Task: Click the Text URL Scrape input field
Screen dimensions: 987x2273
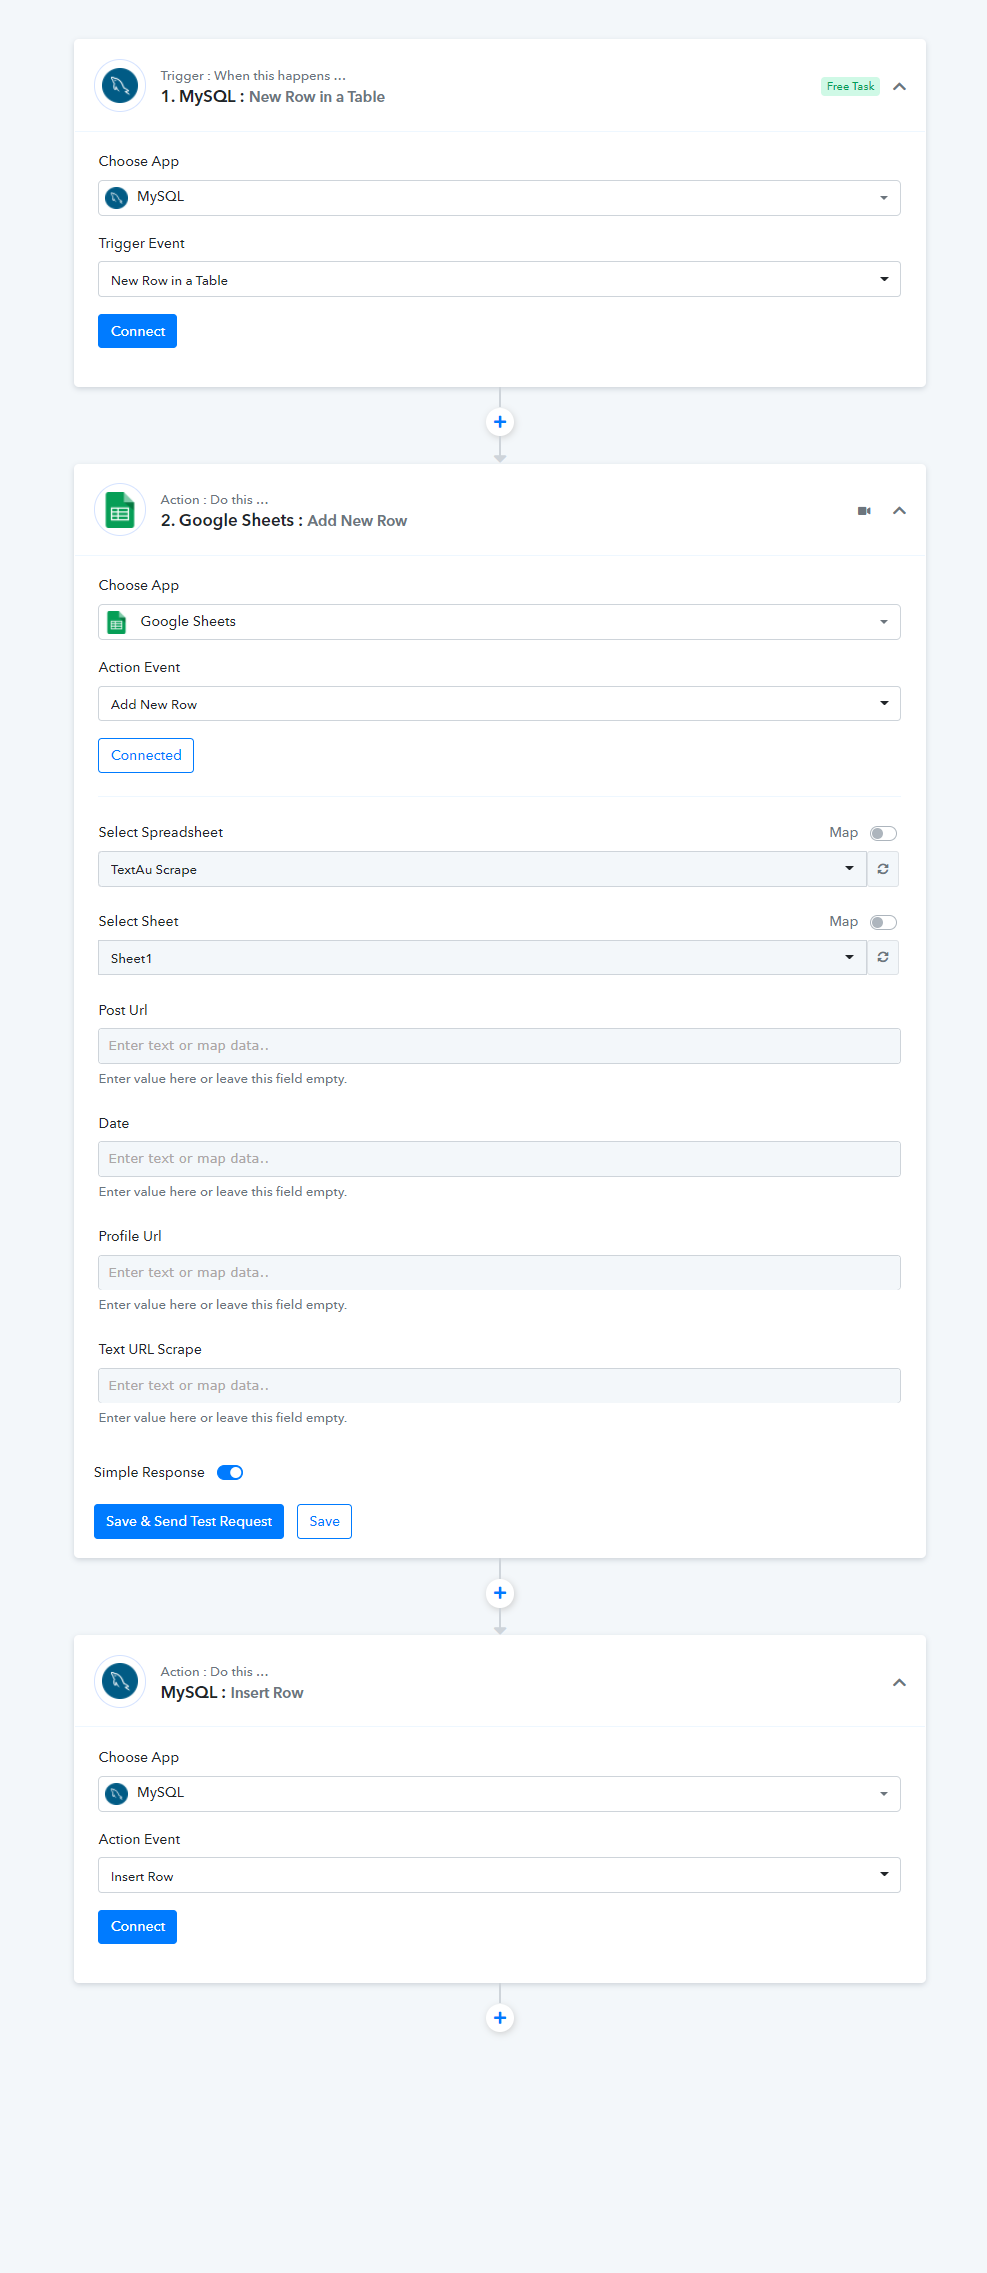Action: 499,1385
